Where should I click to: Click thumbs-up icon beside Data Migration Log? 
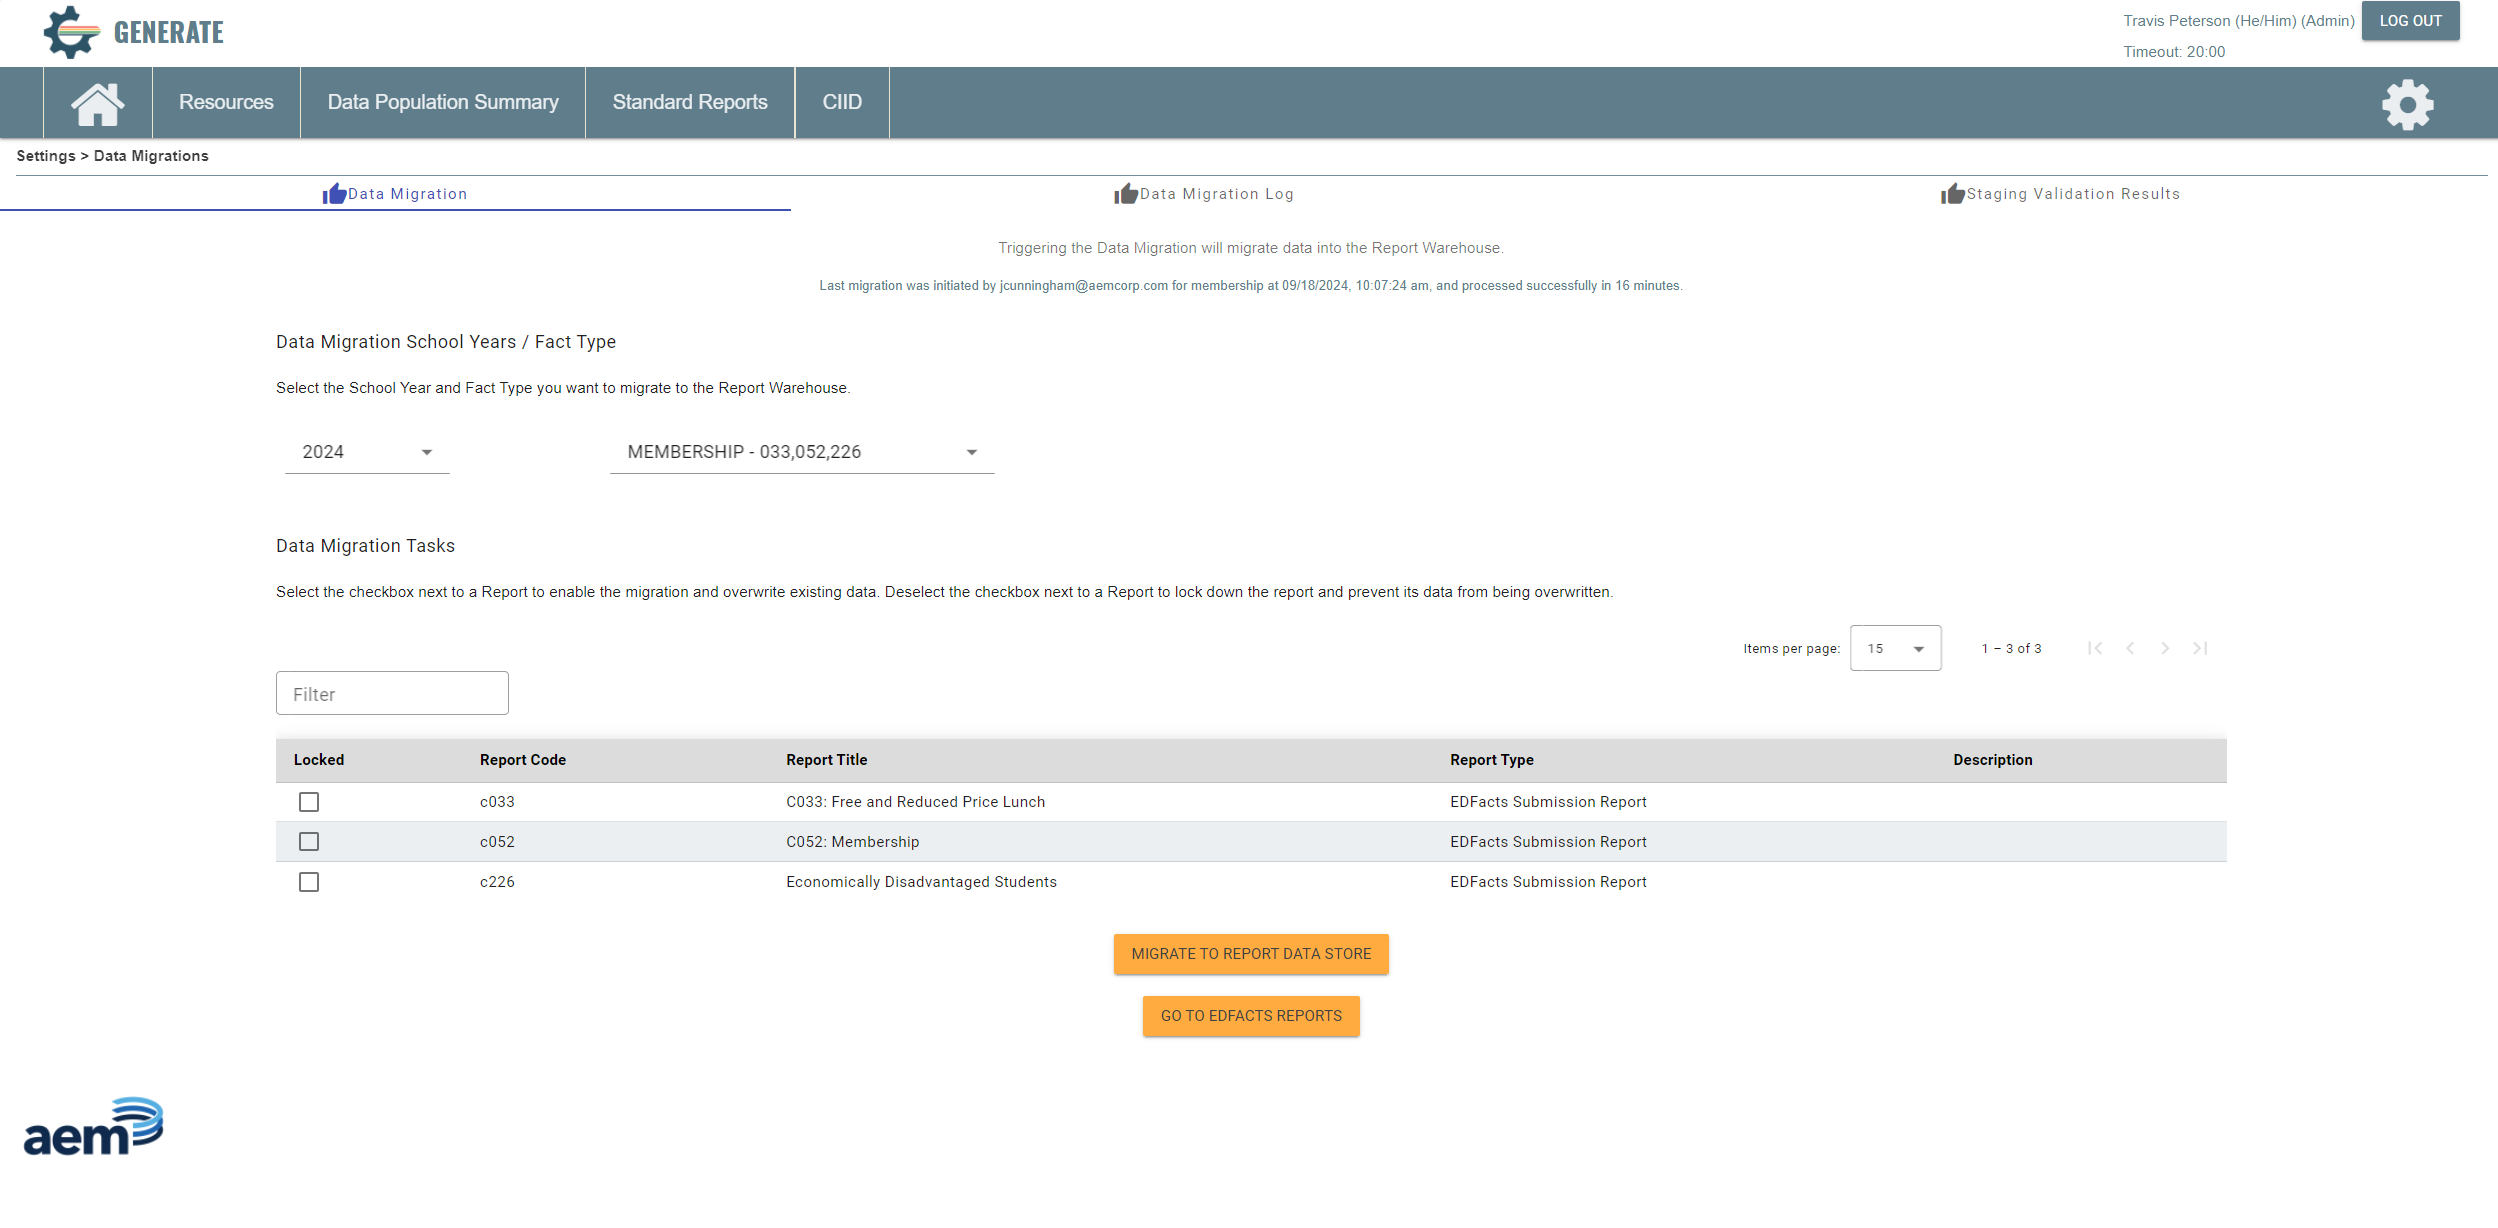[x=1126, y=194]
